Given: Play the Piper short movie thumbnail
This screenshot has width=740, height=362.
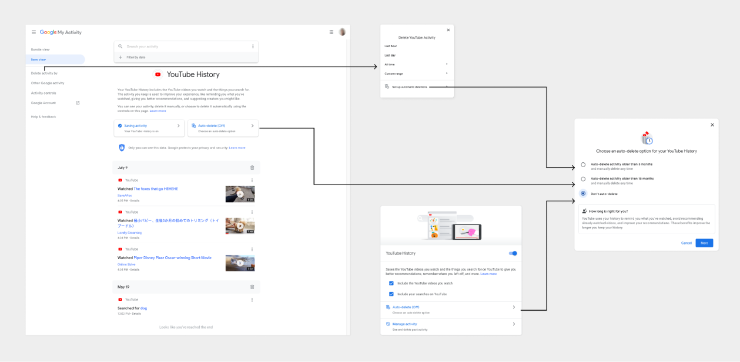Looking at the screenshot, I should coord(240,263).
